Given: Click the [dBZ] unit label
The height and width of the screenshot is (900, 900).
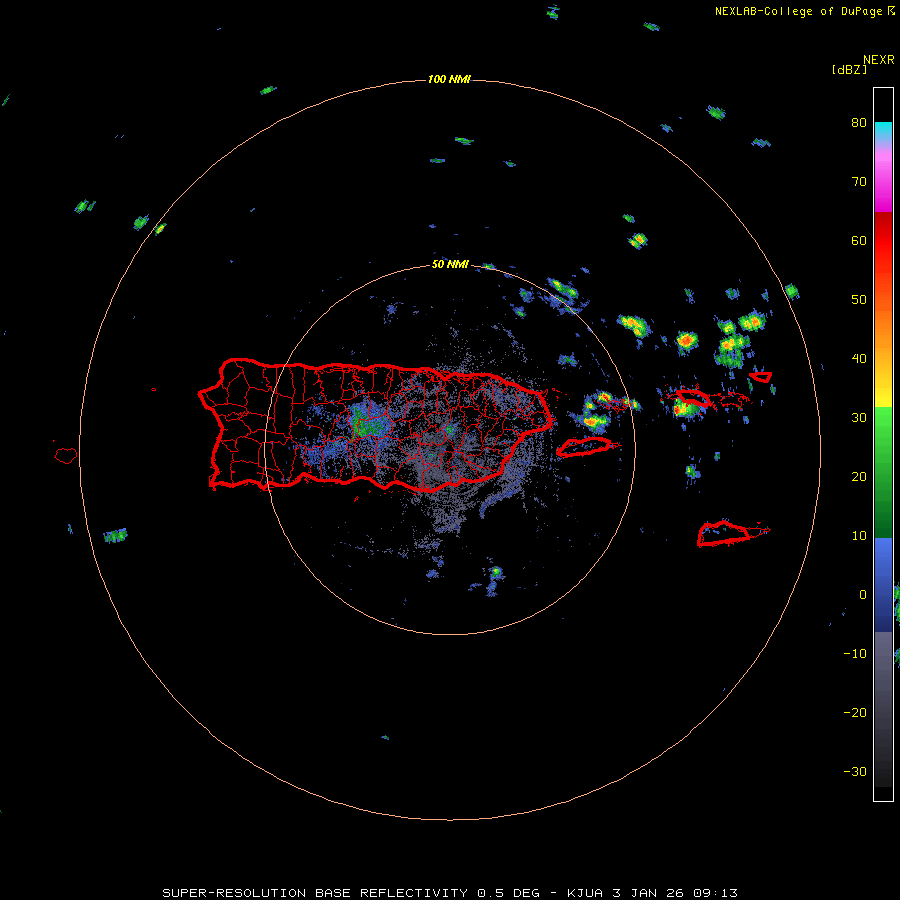Looking at the screenshot, I should (849, 69).
